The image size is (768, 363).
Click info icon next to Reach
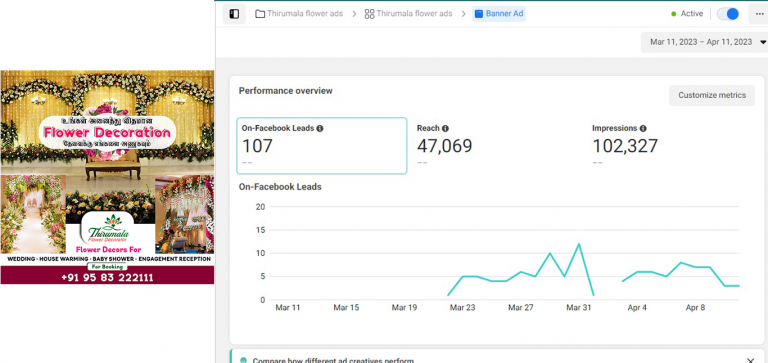tap(445, 128)
